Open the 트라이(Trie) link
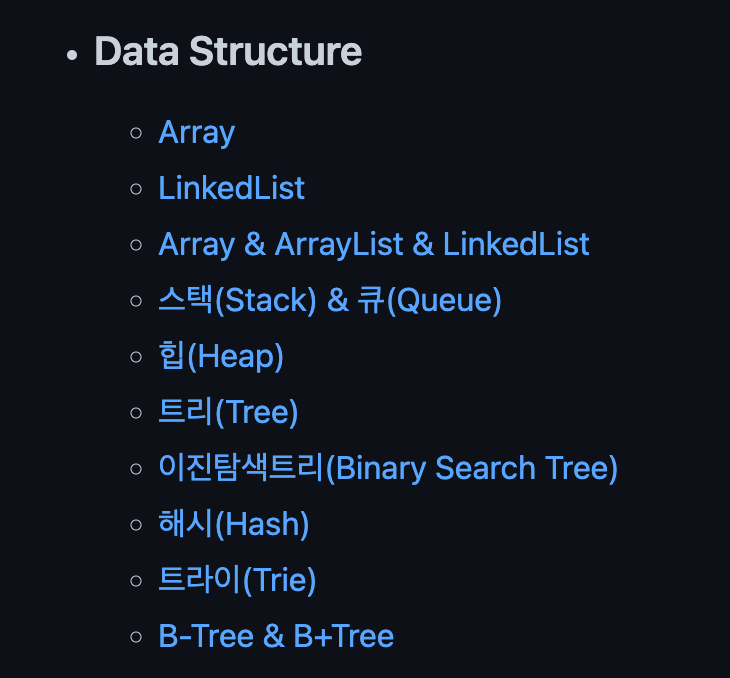 click(x=237, y=581)
